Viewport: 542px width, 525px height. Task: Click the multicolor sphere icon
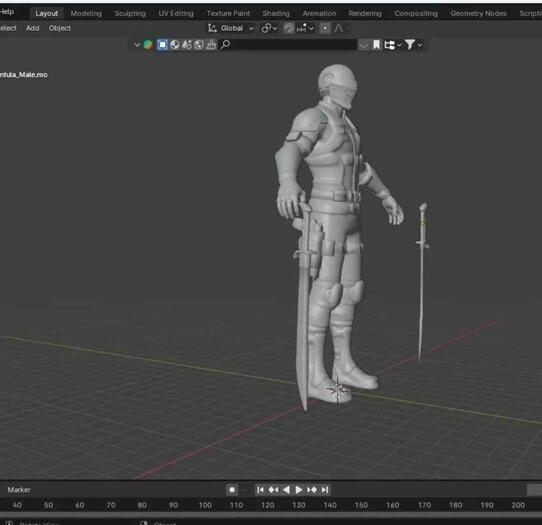148,45
